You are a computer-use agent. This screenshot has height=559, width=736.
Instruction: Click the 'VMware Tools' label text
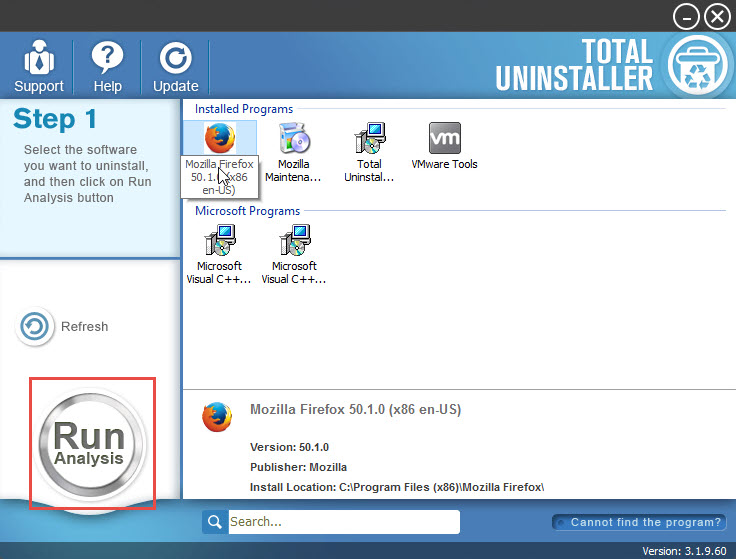[445, 164]
